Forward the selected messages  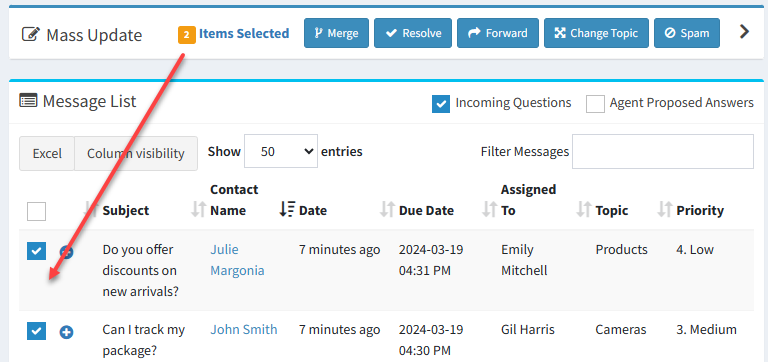click(x=498, y=33)
